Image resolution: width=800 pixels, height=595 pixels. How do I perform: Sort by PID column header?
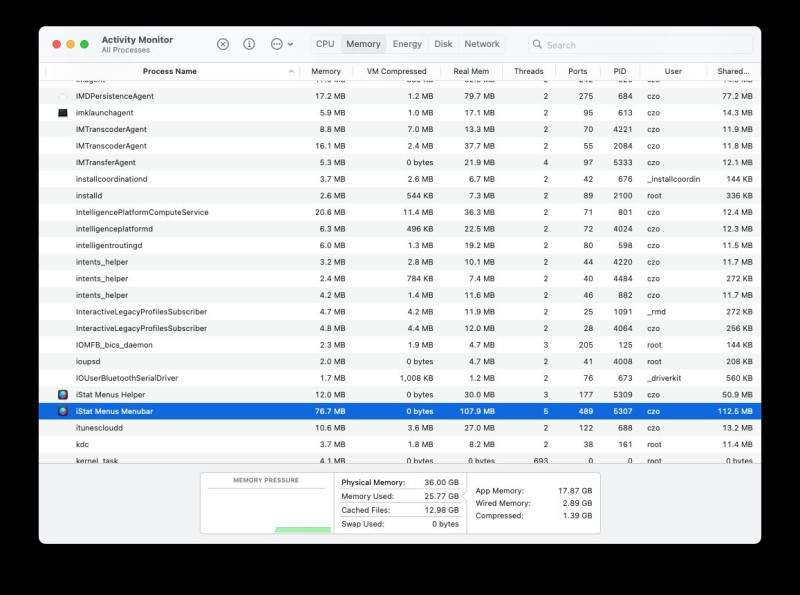620,71
